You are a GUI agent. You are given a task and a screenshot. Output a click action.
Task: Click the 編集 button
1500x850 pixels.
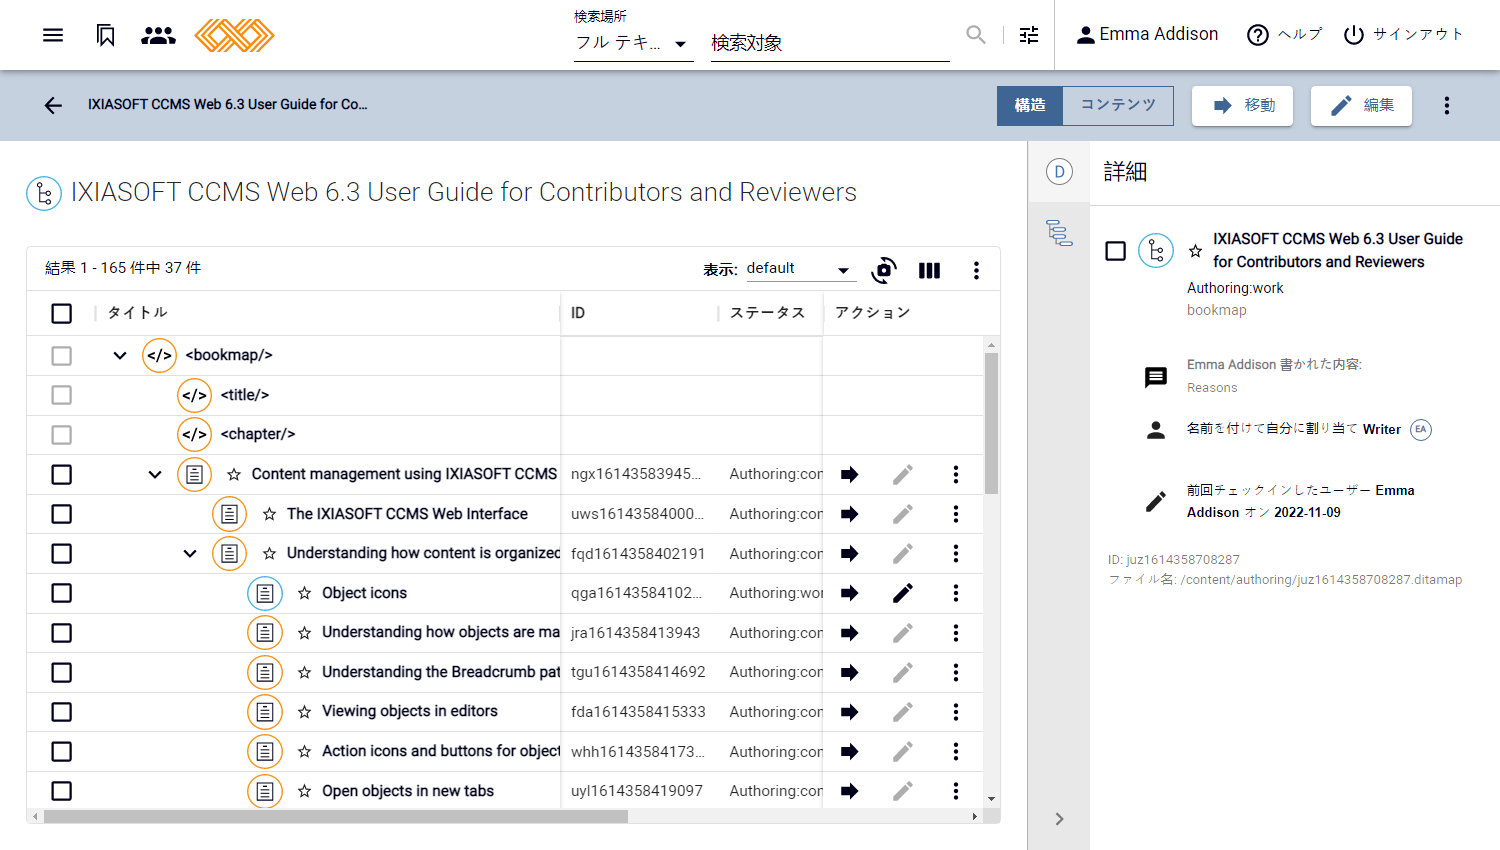pyautogui.click(x=1361, y=105)
